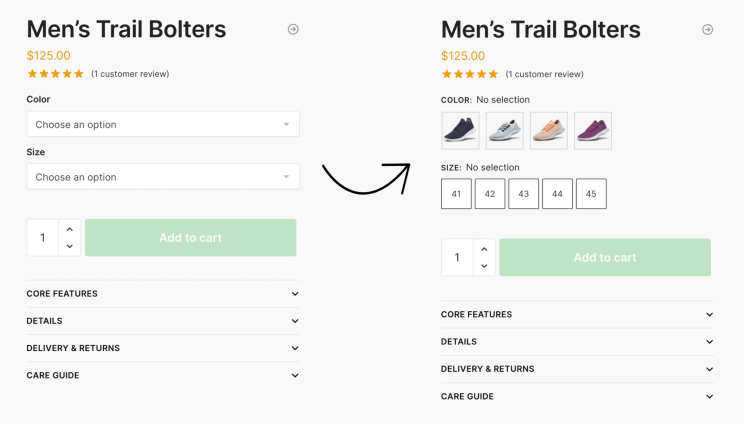Click the quantity input field on the left
Viewport: 744px width, 424px height.
click(x=43, y=238)
